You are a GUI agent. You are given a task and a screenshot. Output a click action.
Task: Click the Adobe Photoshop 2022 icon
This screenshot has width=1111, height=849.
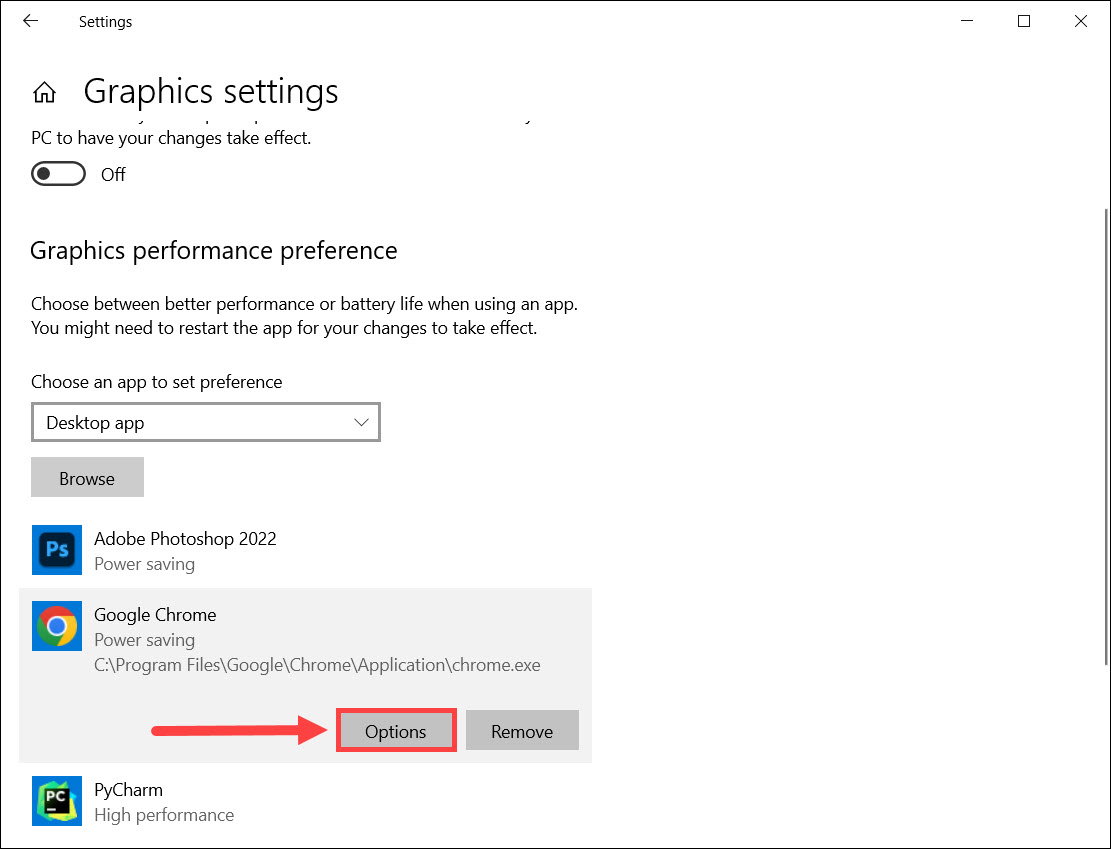(57, 550)
